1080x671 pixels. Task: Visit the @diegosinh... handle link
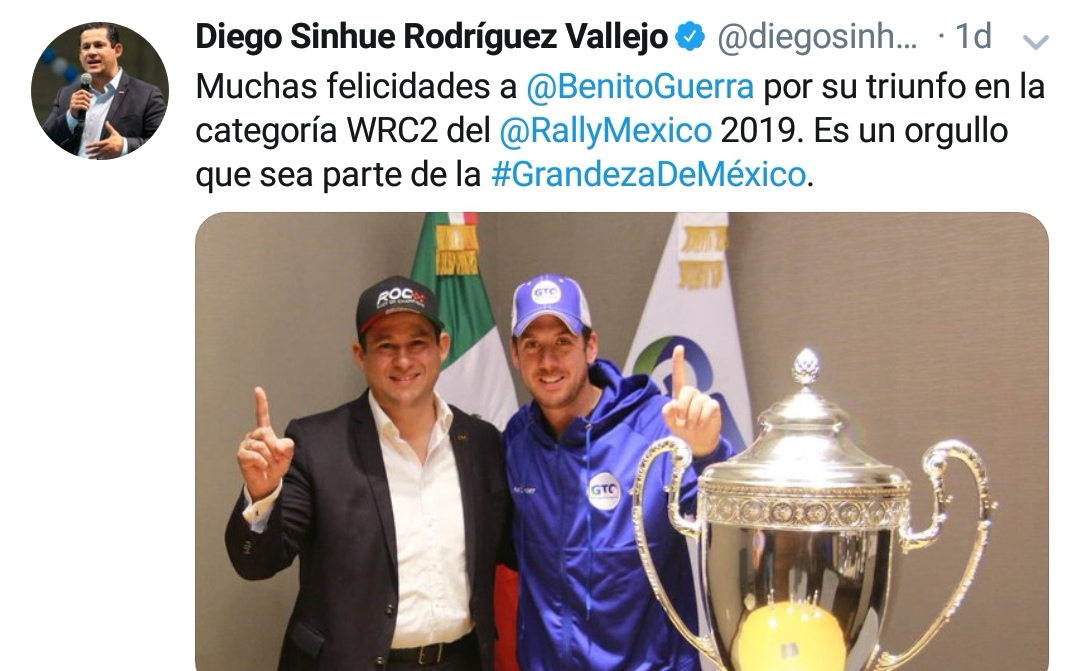pos(818,37)
